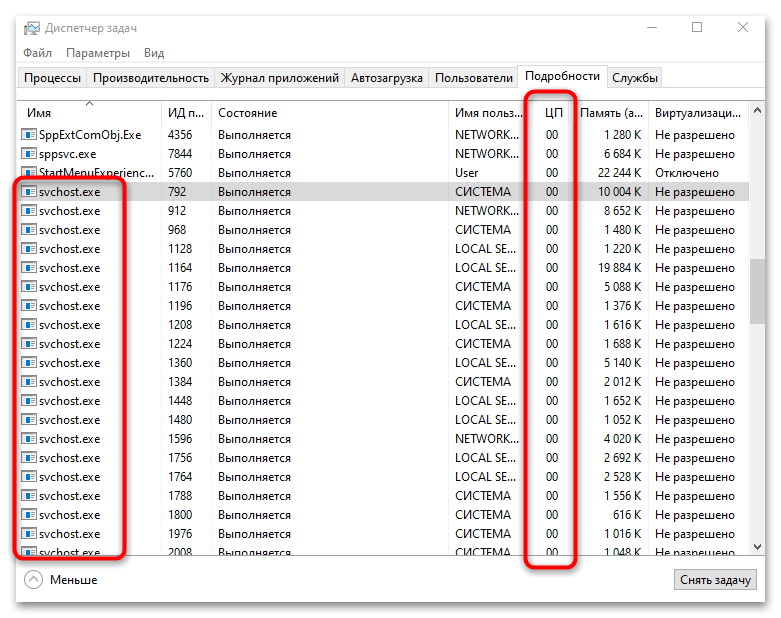Click icon of svchost.exe with PID 1128
Image resolution: width=781 pixels, height=618 pixels.
[x=29, y=248]
